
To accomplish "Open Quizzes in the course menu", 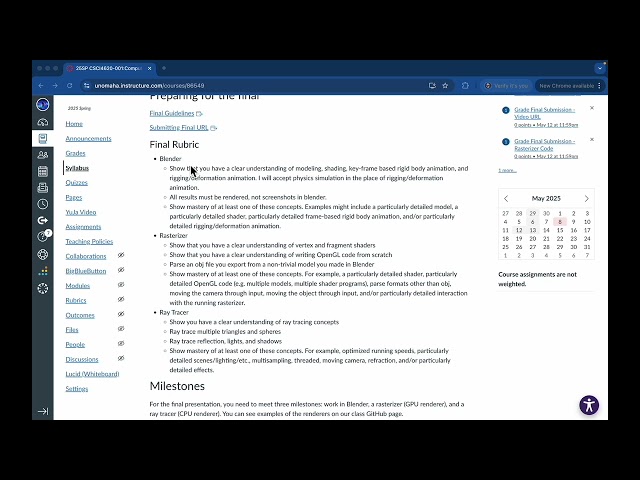I will pos(76,182).
